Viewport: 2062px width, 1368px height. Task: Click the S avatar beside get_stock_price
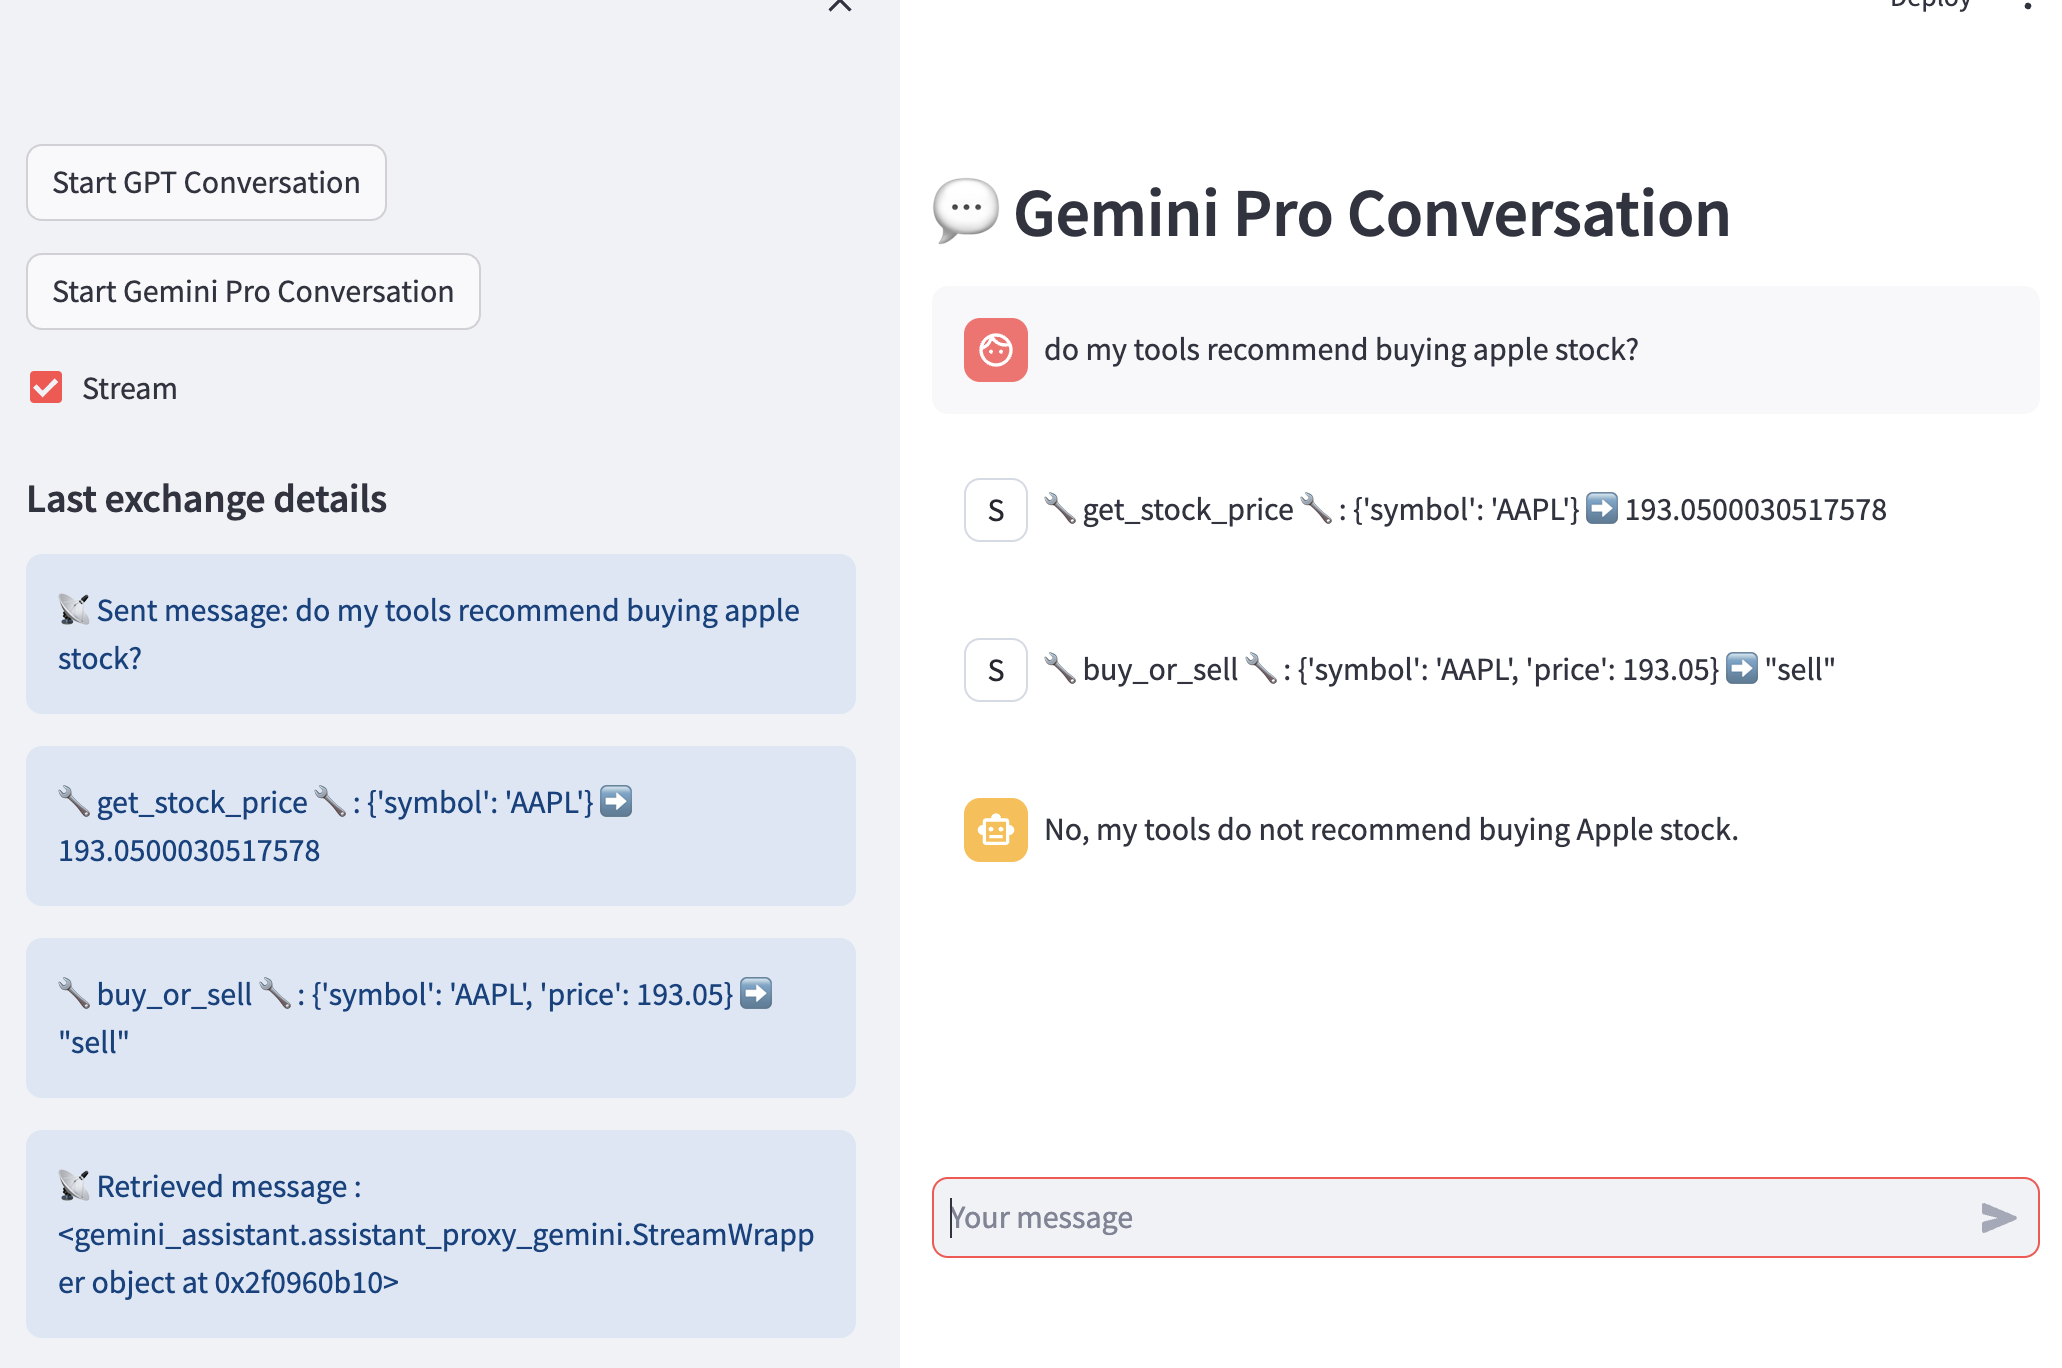pos(995,510)
